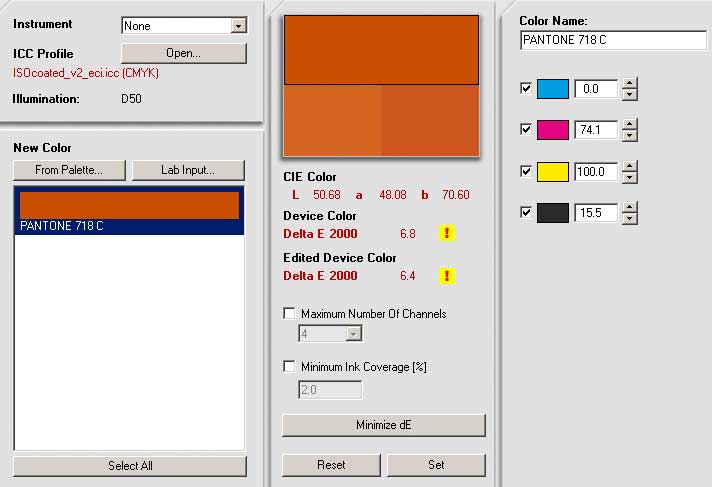
Task: Click the Lab Input... button
Action: [188, 170]
